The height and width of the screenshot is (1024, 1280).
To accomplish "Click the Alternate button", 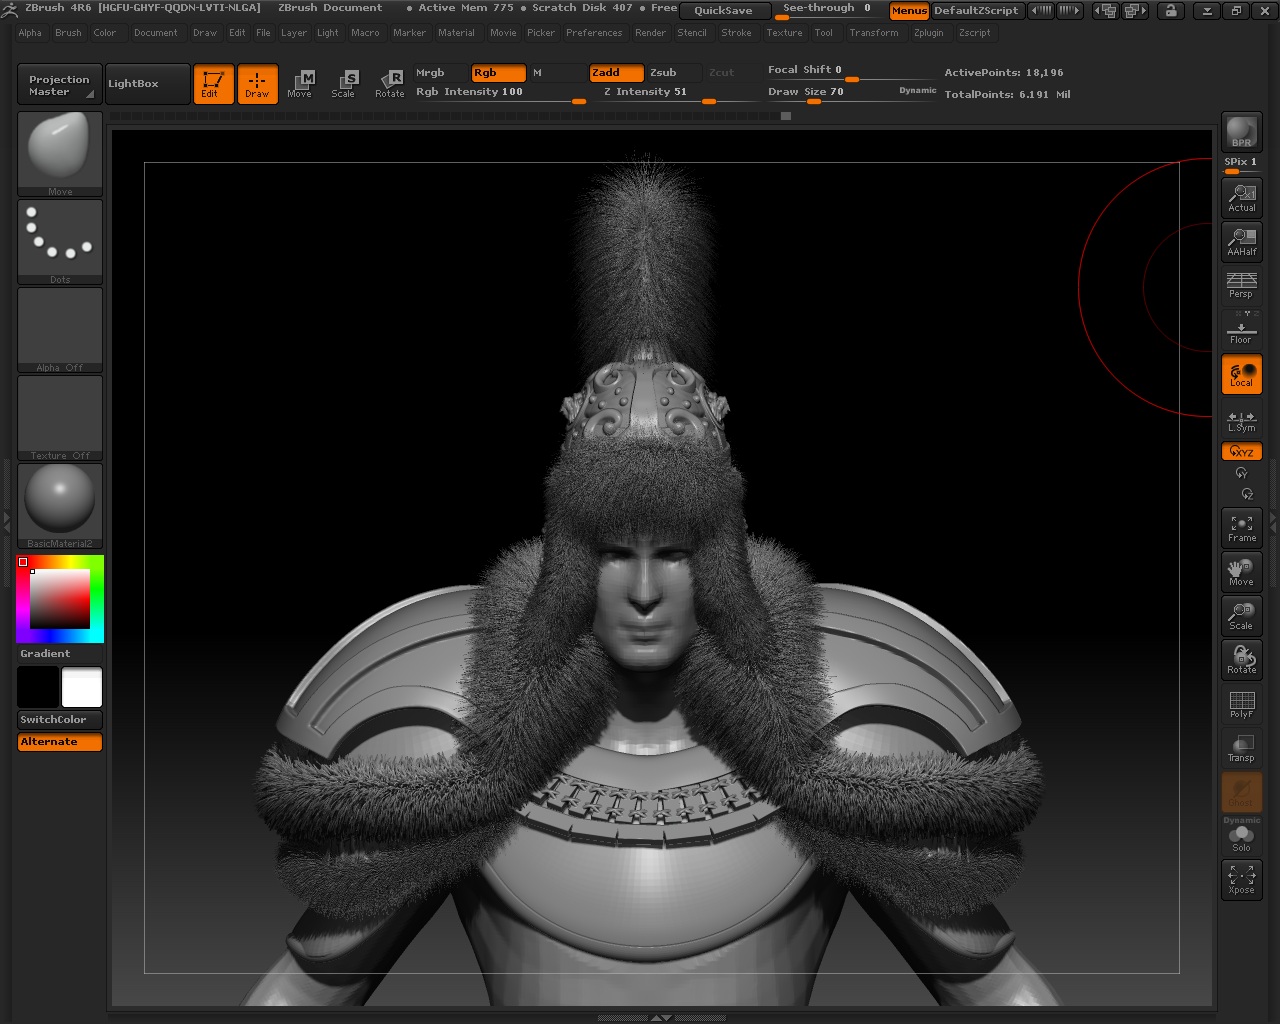I will tap(60, 742).
